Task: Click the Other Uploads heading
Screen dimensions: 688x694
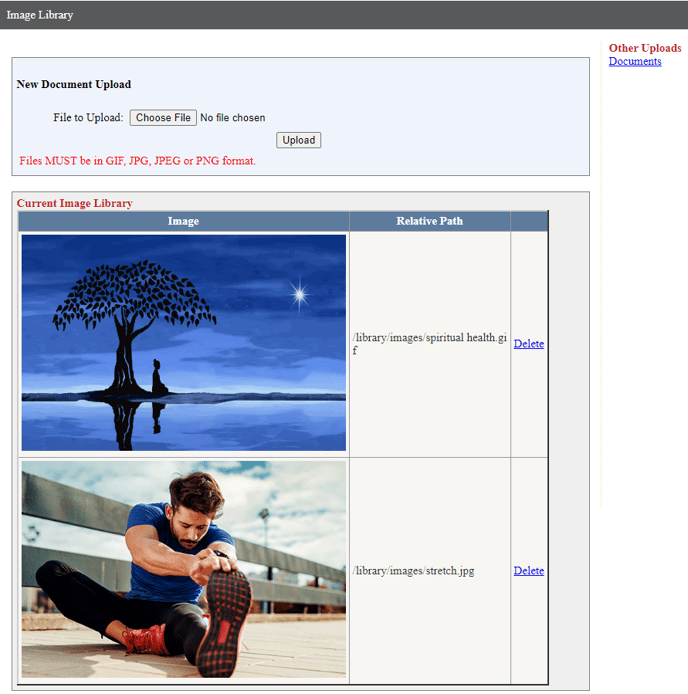Action: pos(645,48)
